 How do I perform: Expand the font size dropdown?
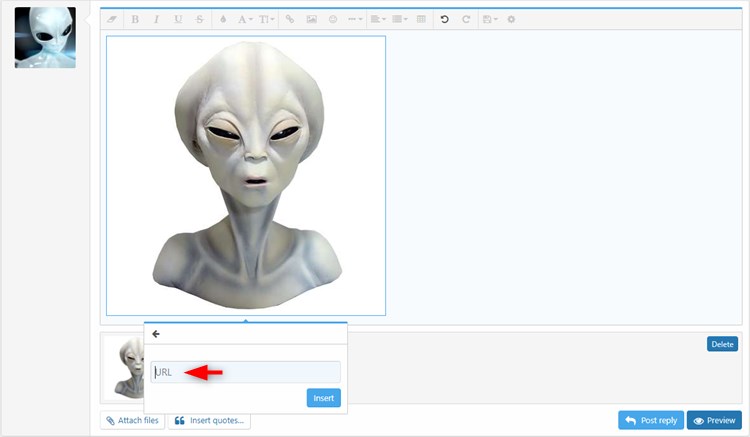point(267,19)
